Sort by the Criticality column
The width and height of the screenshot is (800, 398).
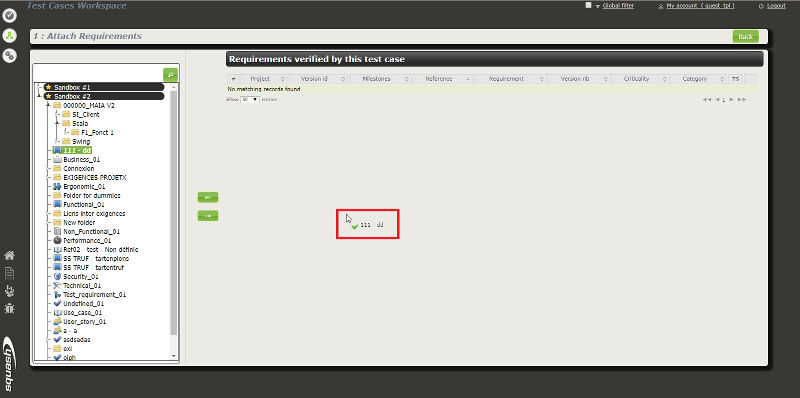640,79
